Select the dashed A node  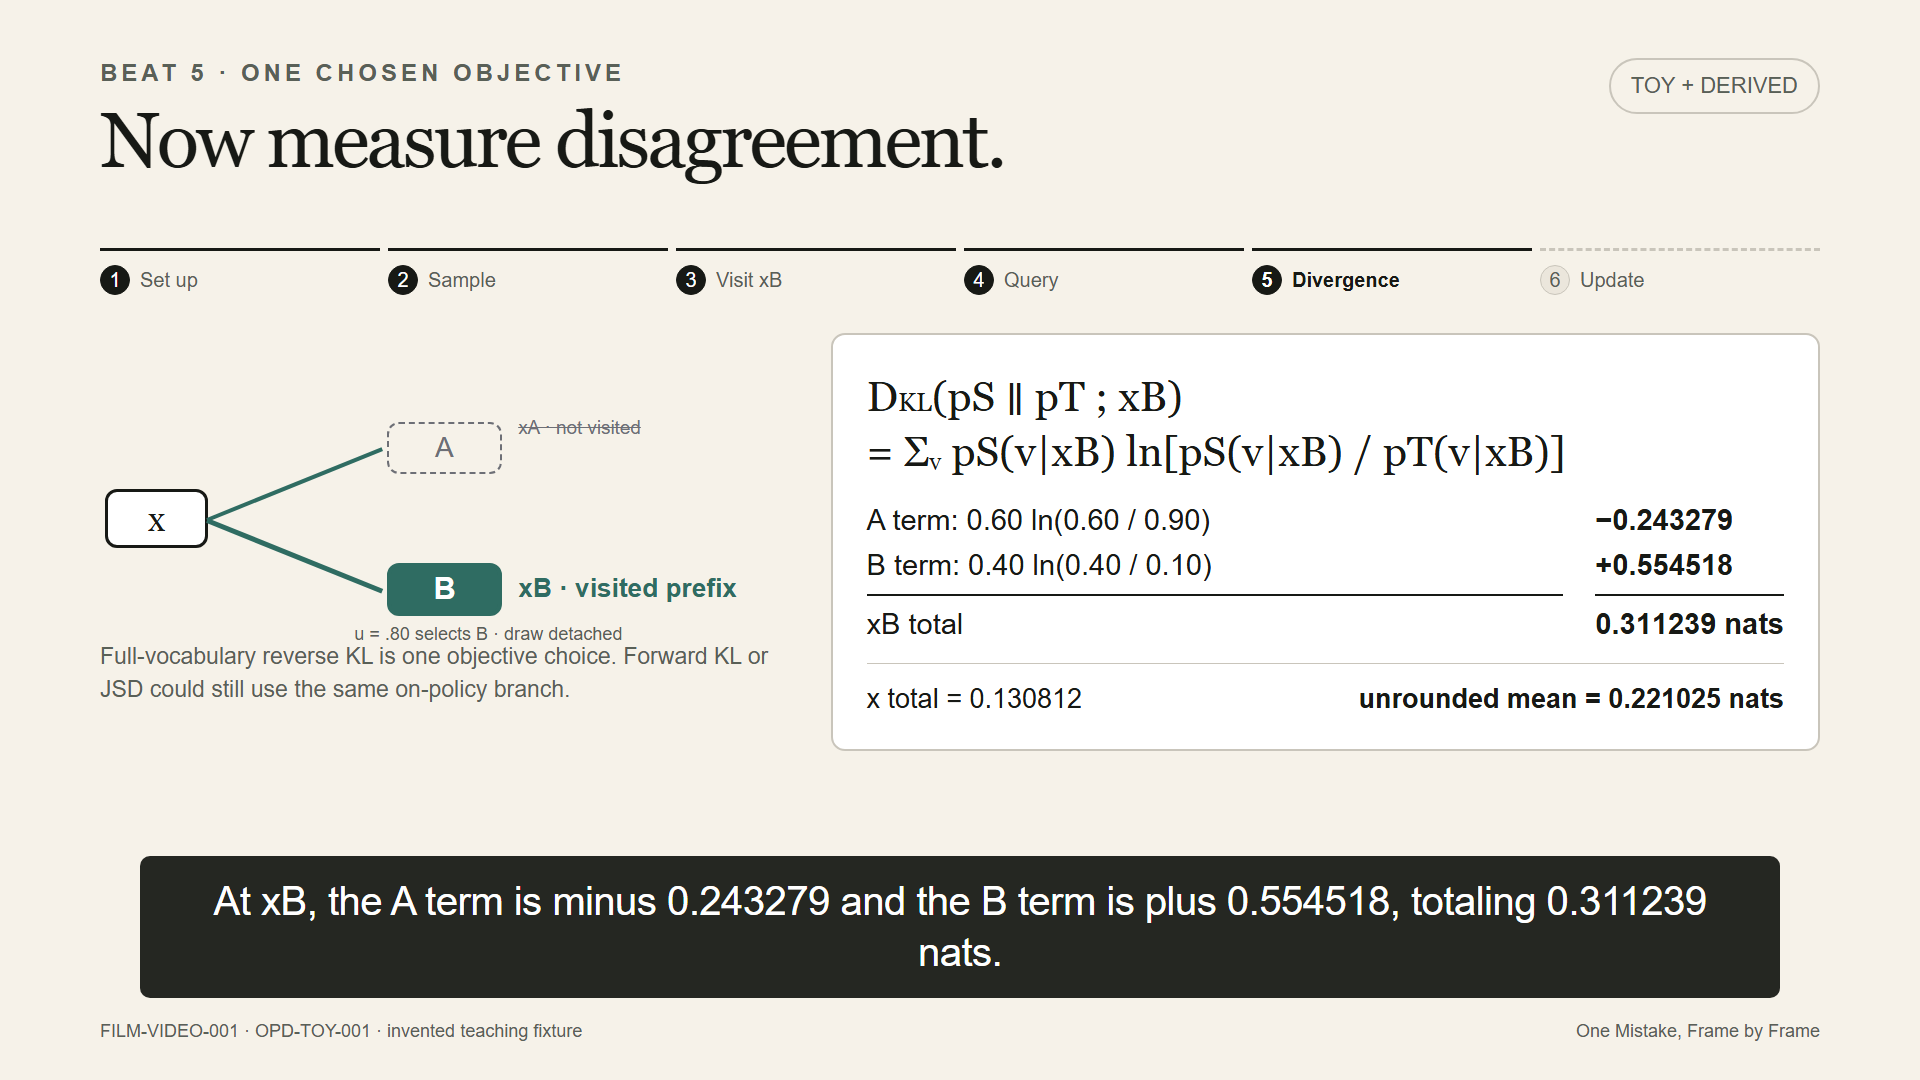point(444,448)
